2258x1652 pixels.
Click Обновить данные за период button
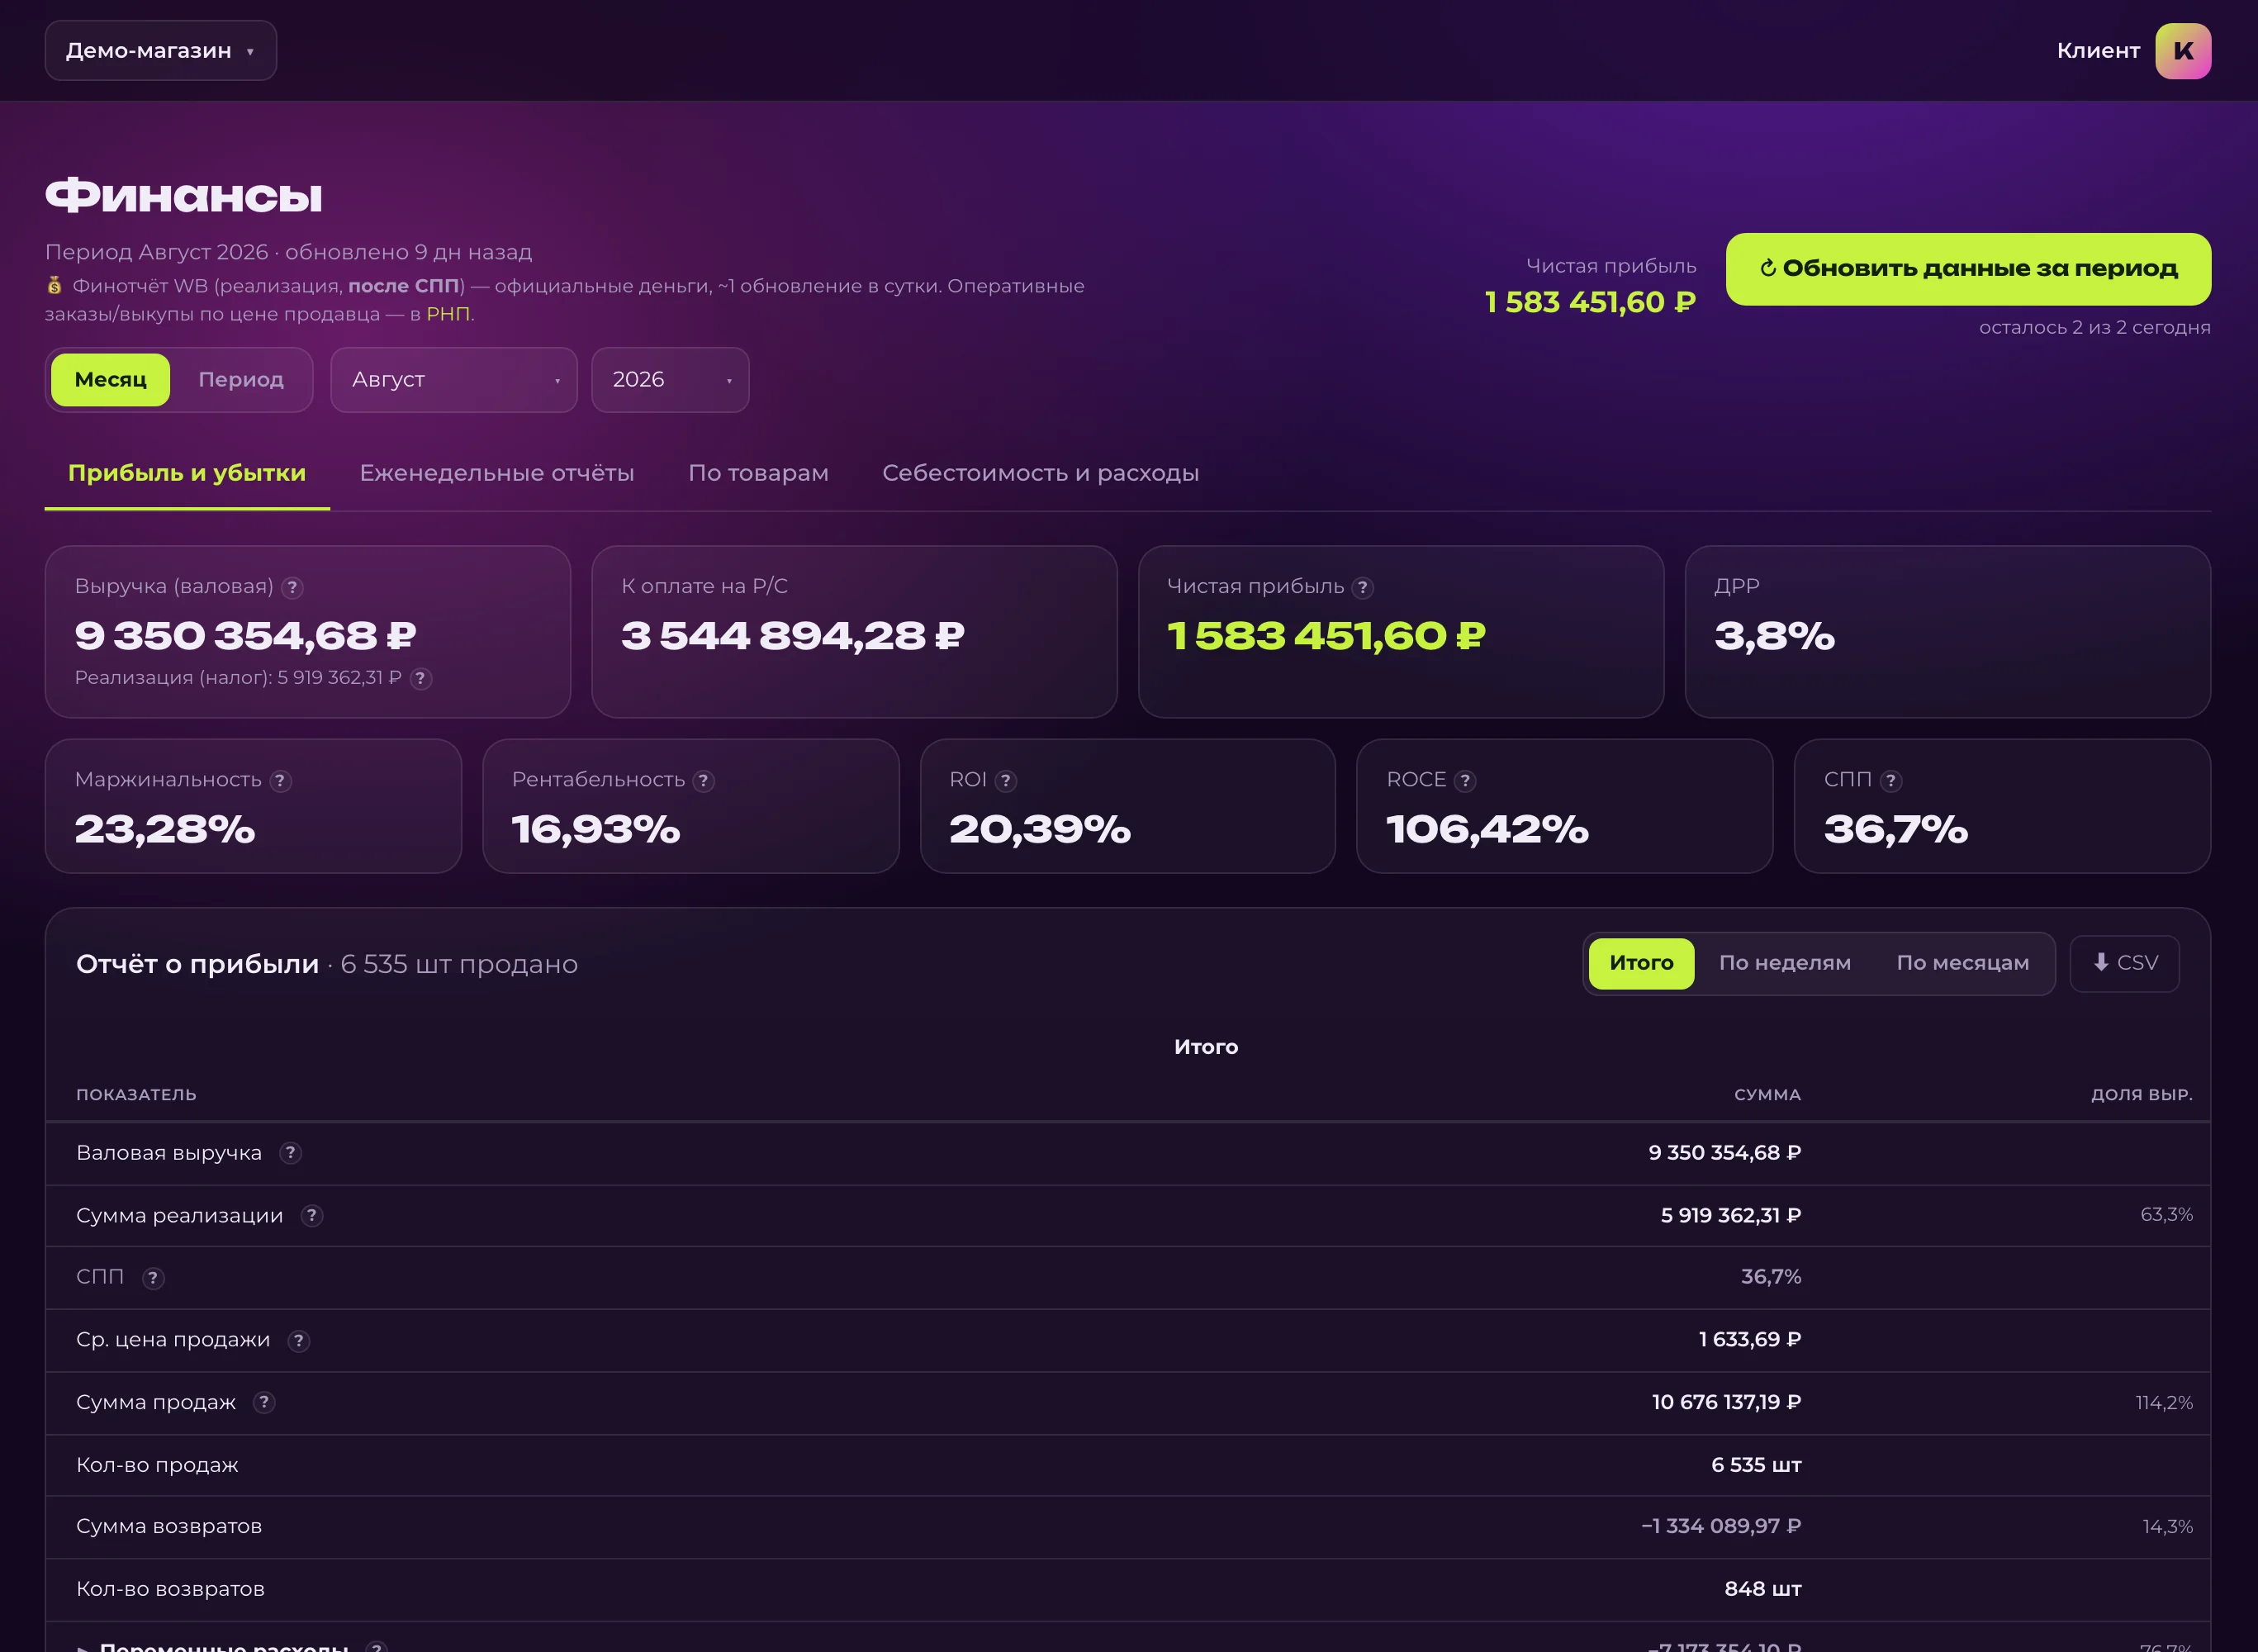pyautogui.click(x=1968, y=269)
